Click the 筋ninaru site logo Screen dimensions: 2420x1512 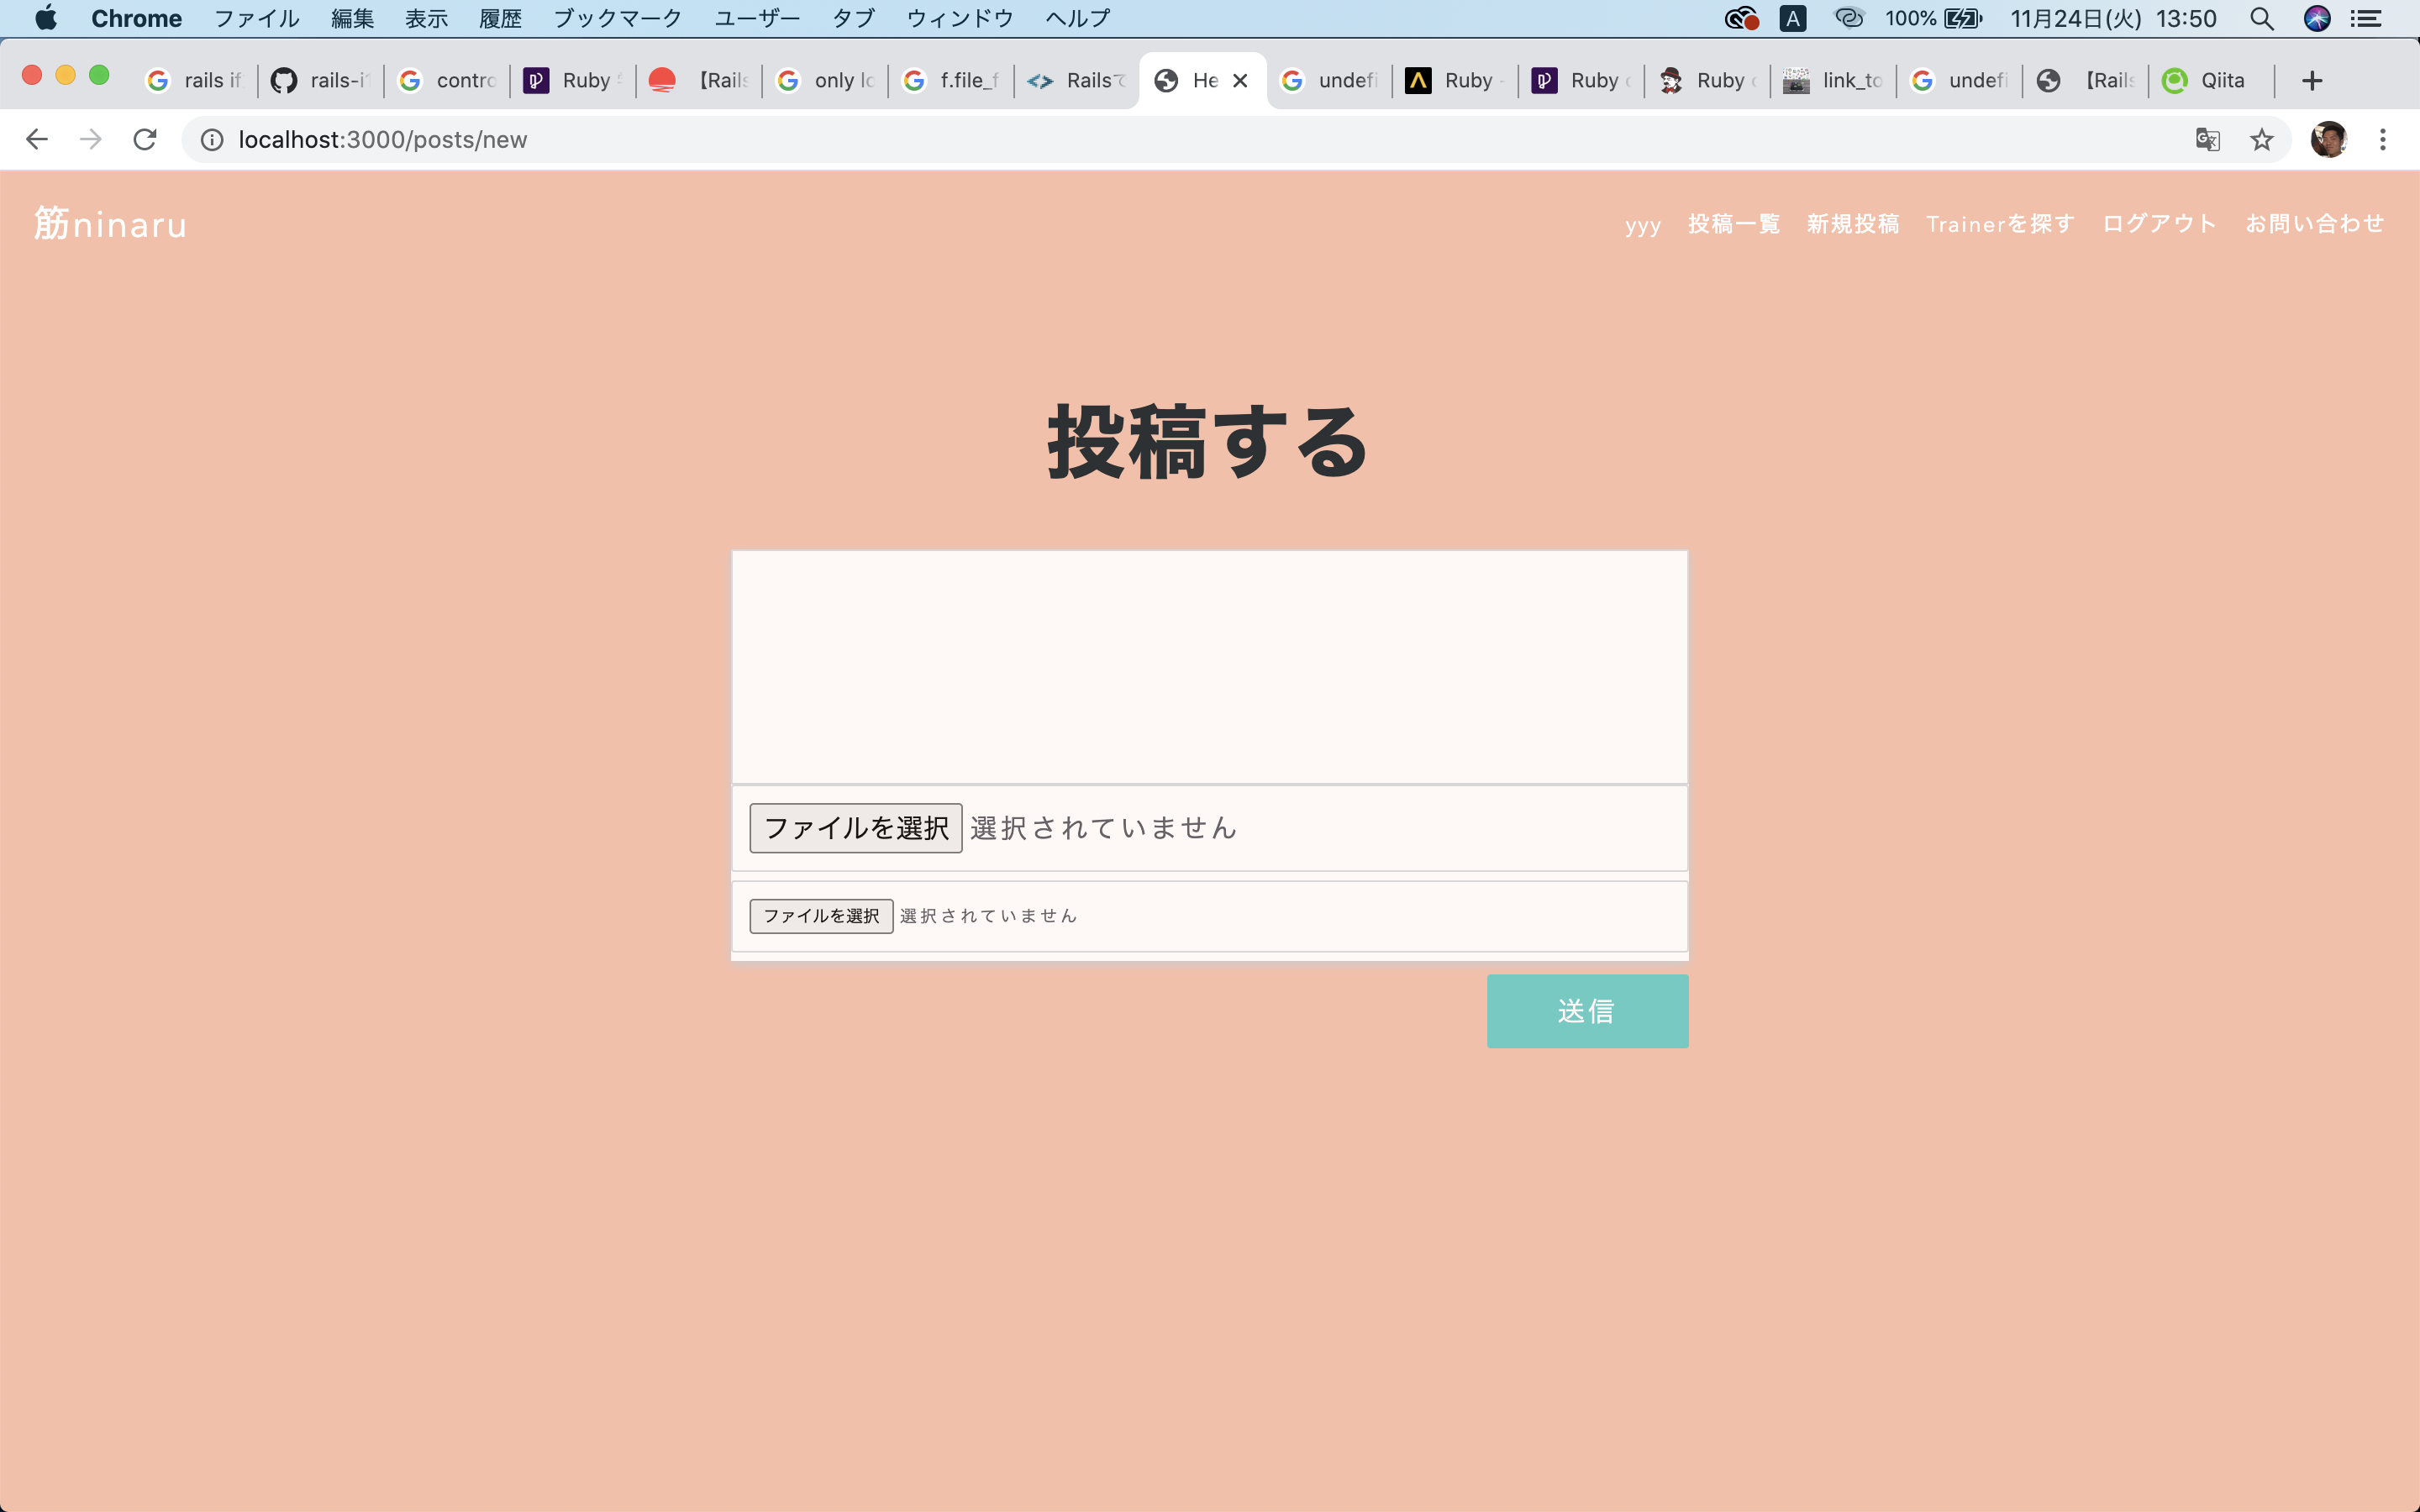110,223
